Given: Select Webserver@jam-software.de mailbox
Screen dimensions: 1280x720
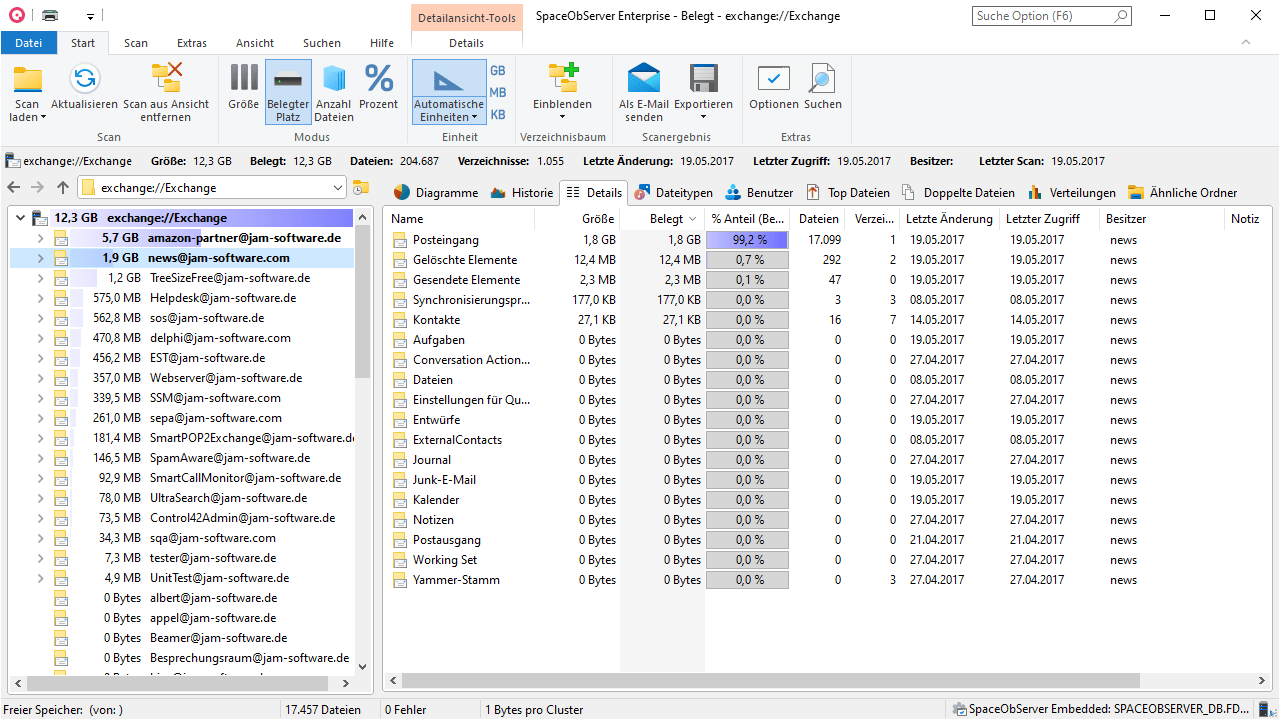Looking at the screenshot, I should click(x=226, y=378).
